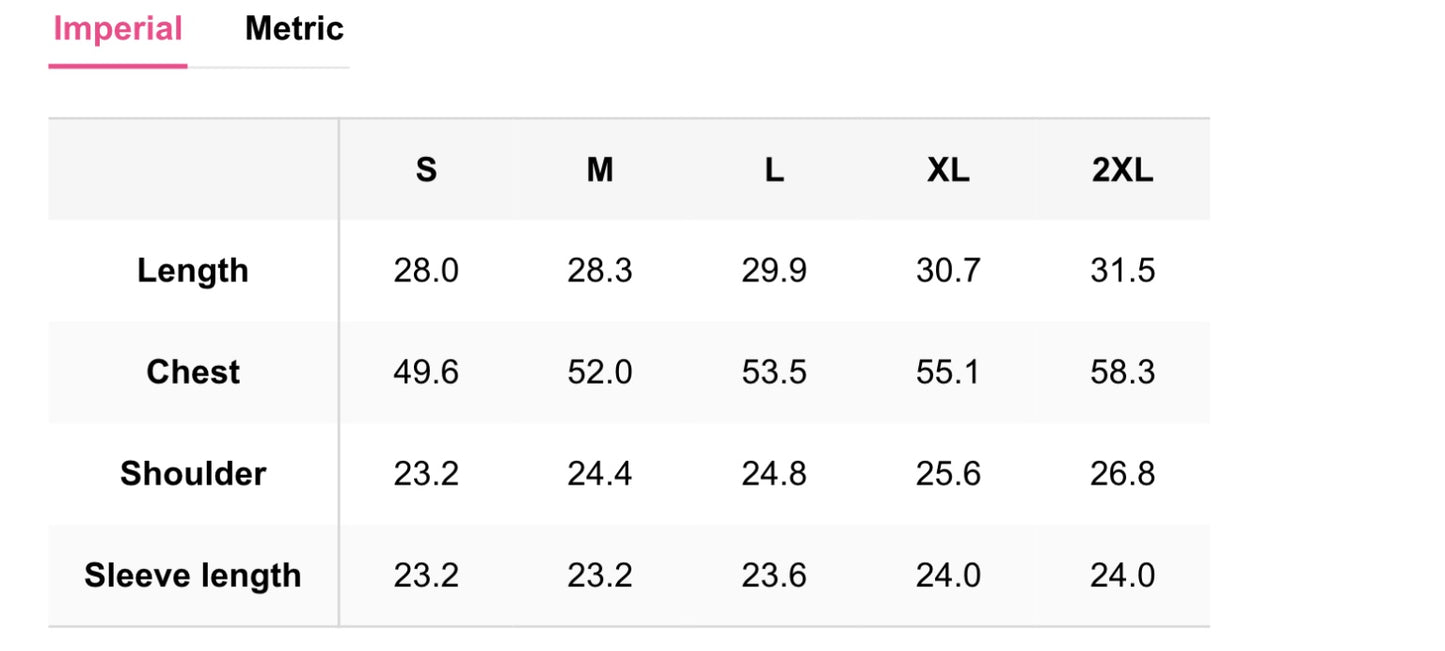Select the Imperial tab

click(118, 29)
